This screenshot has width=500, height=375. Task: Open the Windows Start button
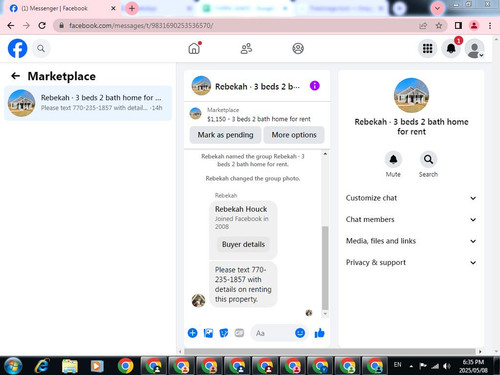13,366
